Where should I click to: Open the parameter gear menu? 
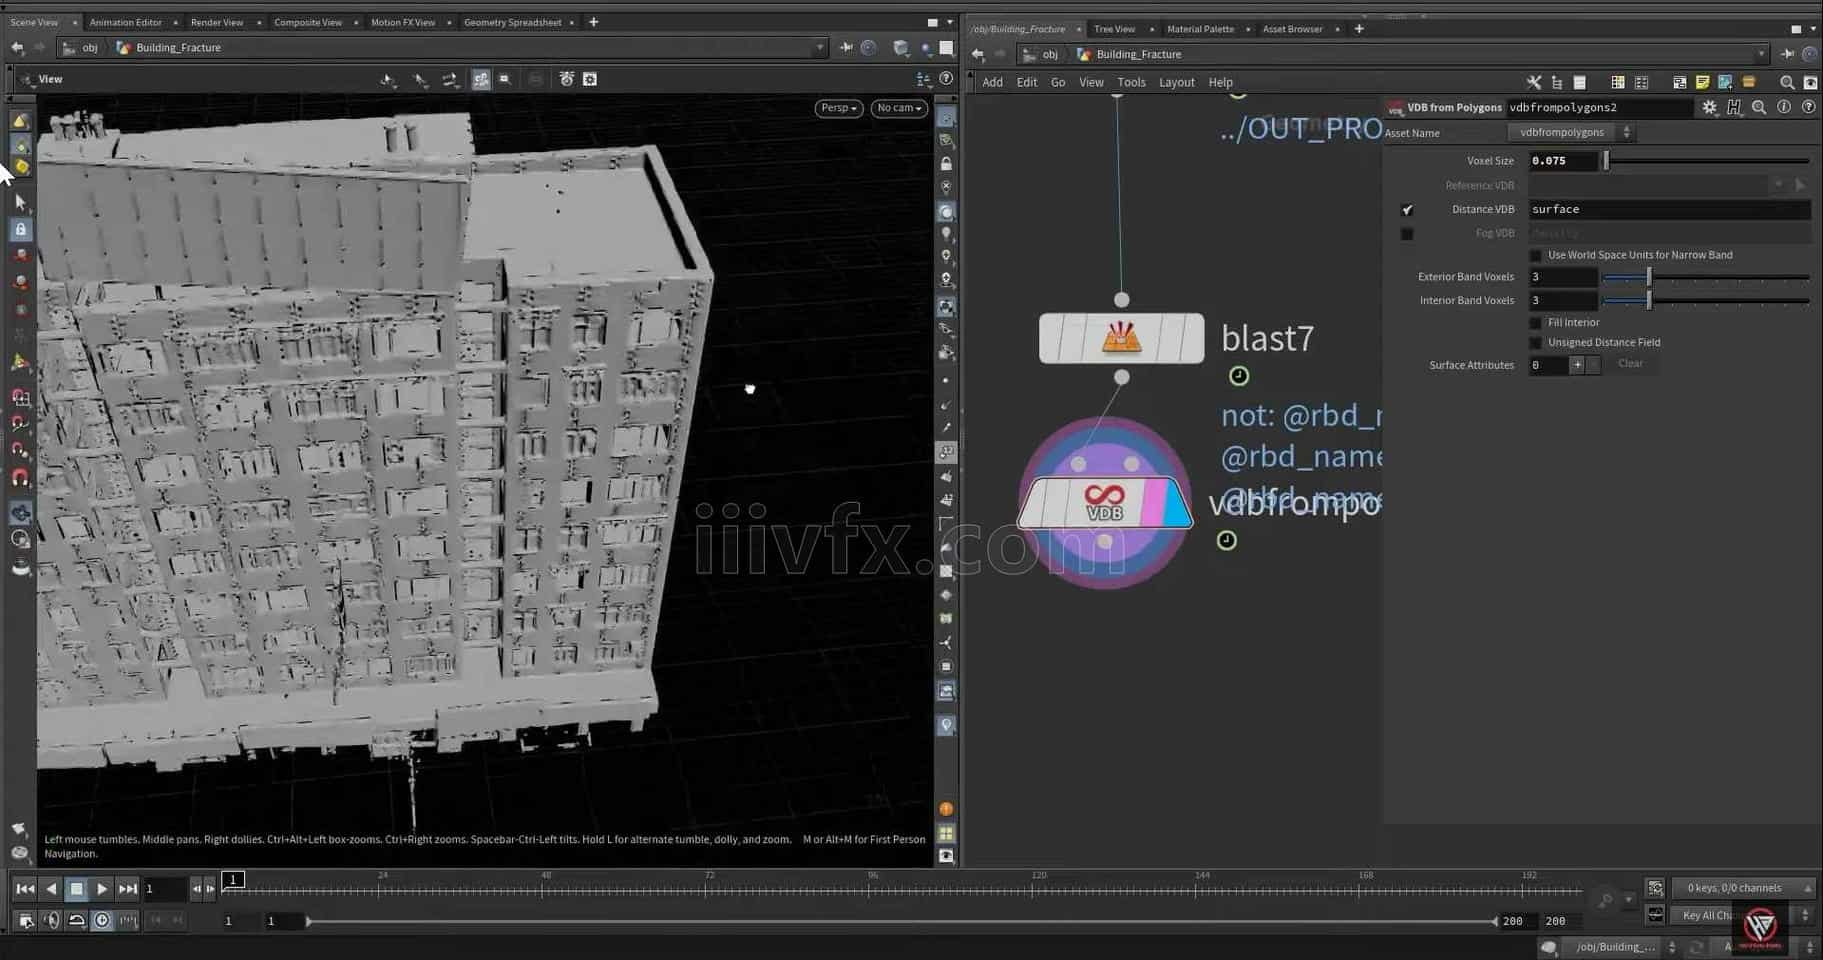click(x=1709, y=107)
